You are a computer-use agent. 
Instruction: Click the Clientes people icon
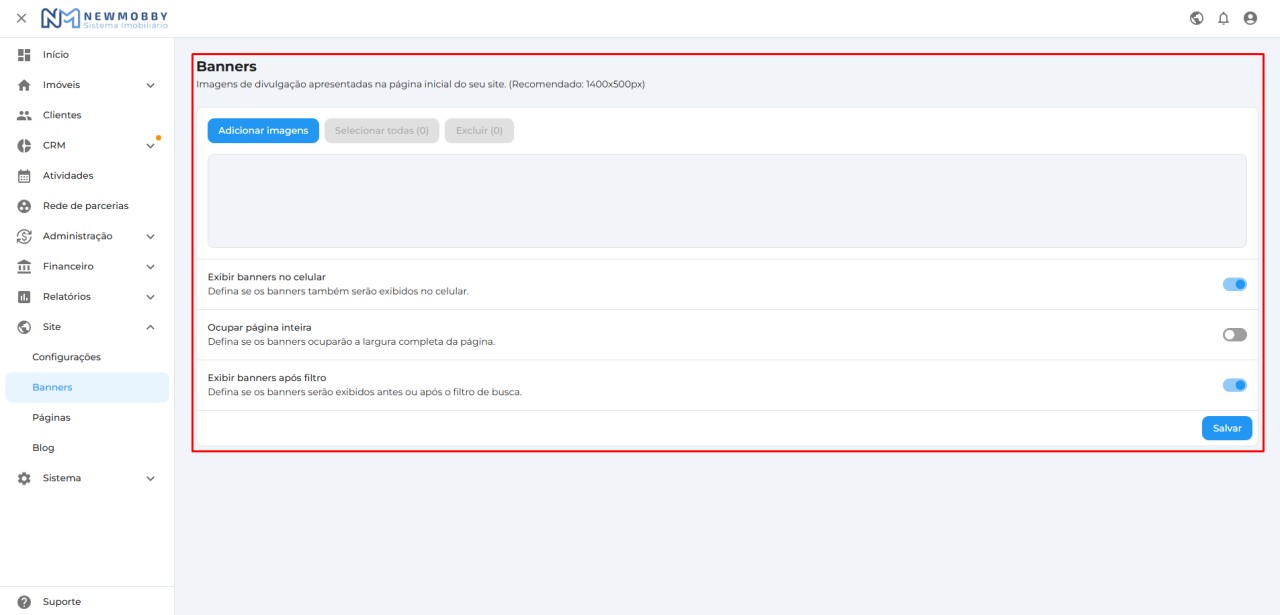point(25,115)
